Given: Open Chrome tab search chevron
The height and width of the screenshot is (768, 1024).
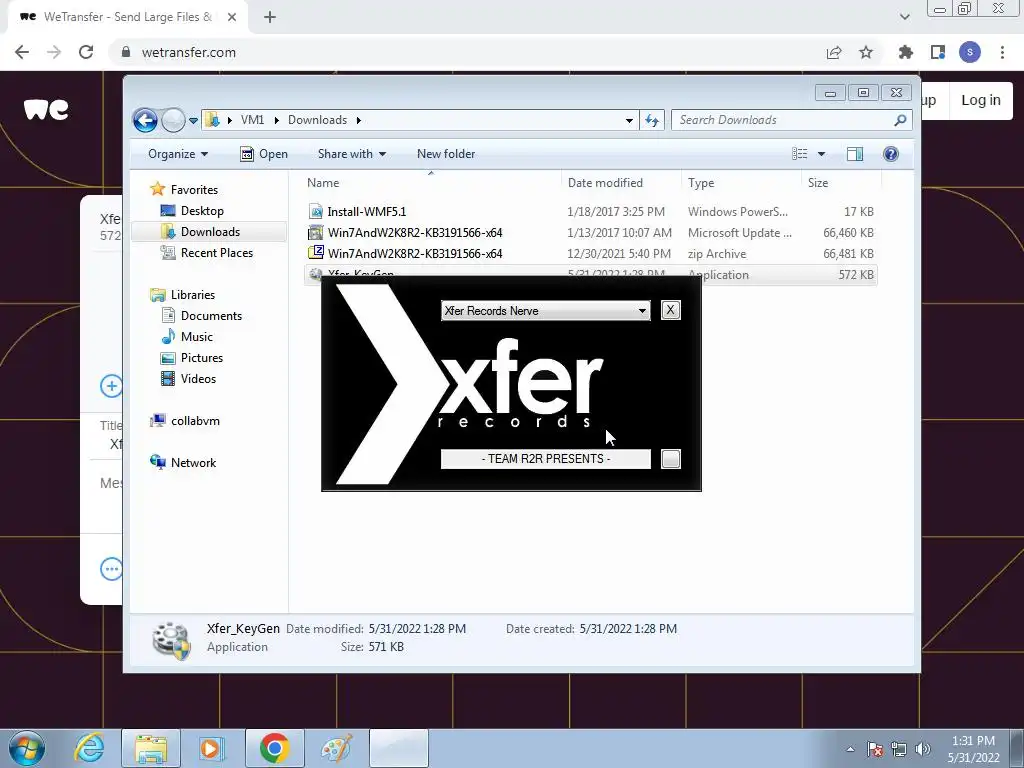Looking at the screenshot, I should point(904,17).
